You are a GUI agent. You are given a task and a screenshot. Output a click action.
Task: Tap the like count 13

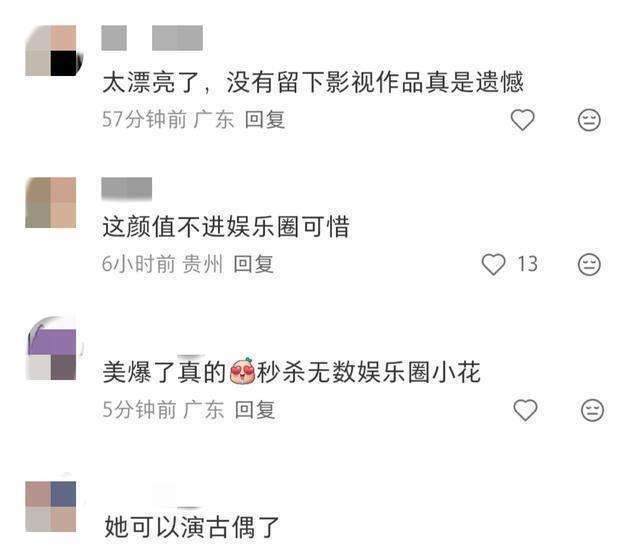pos(527,264)
